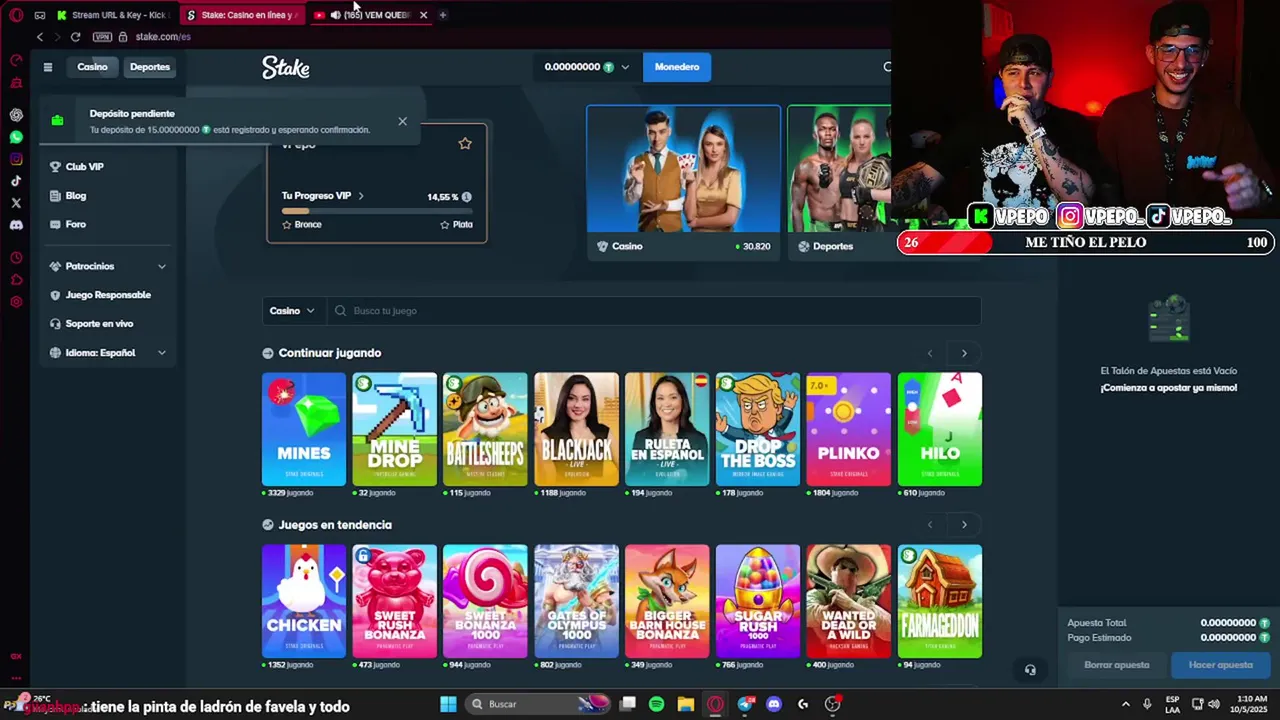Open live support headset icon near betslip
Viewport: 1280px width, 720px height.
(1030, 670)
